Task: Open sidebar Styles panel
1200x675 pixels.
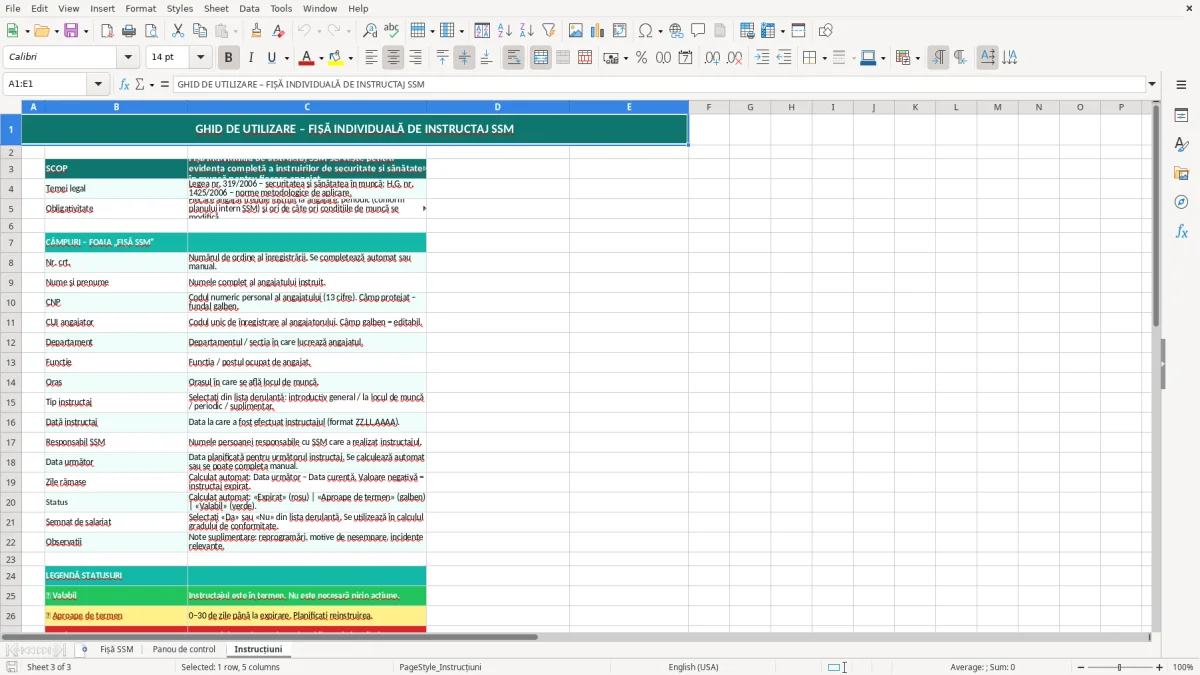Action: [x=1181, y=145]
